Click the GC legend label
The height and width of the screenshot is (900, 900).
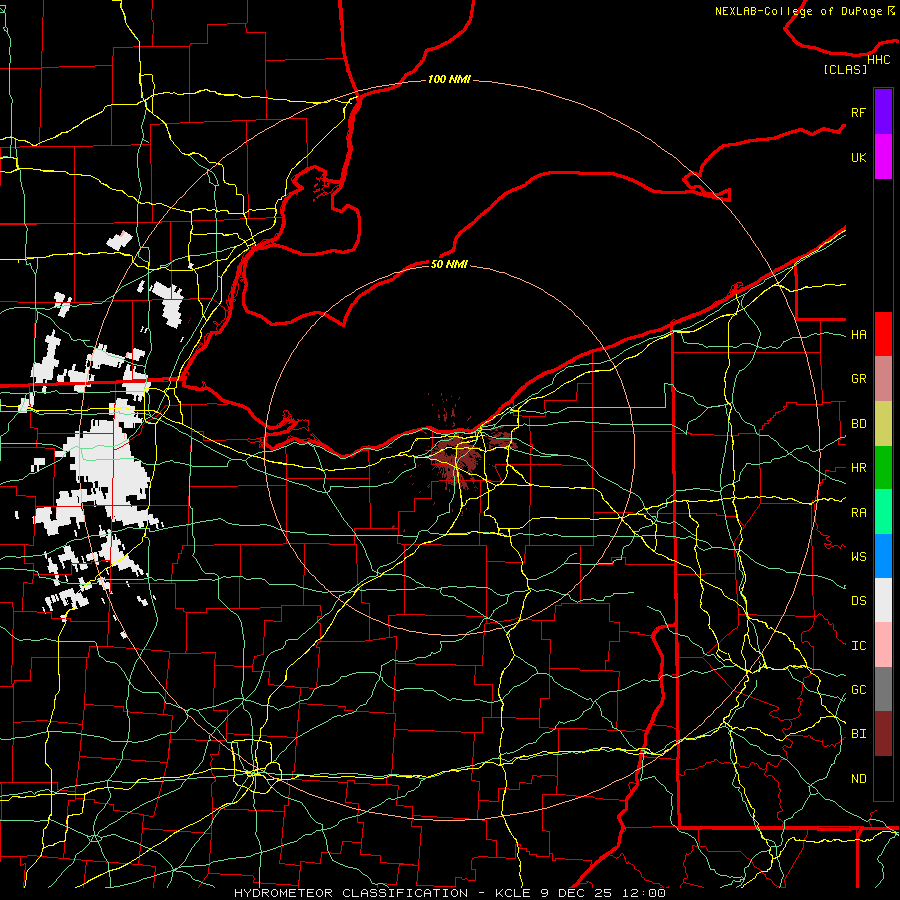[858, 690]
